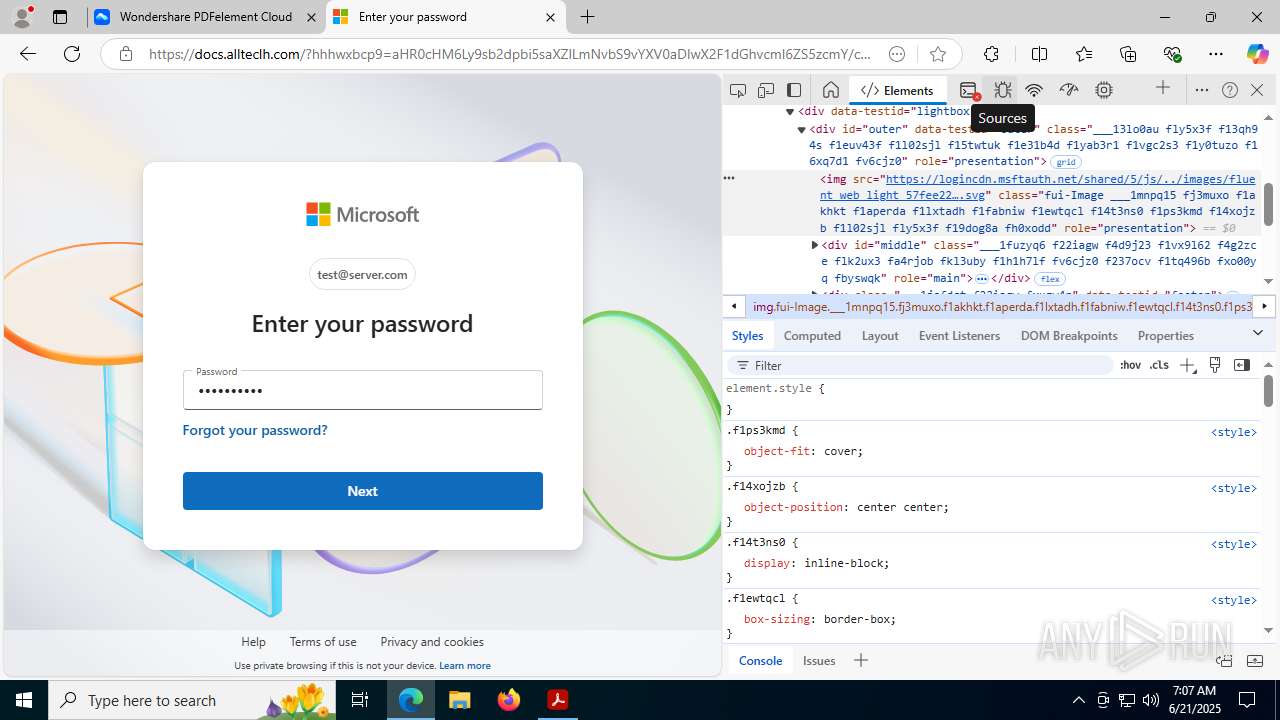The image size is (1280, 720).
Task: Click the test@server.com account pill
Action: tap(362, 274)
